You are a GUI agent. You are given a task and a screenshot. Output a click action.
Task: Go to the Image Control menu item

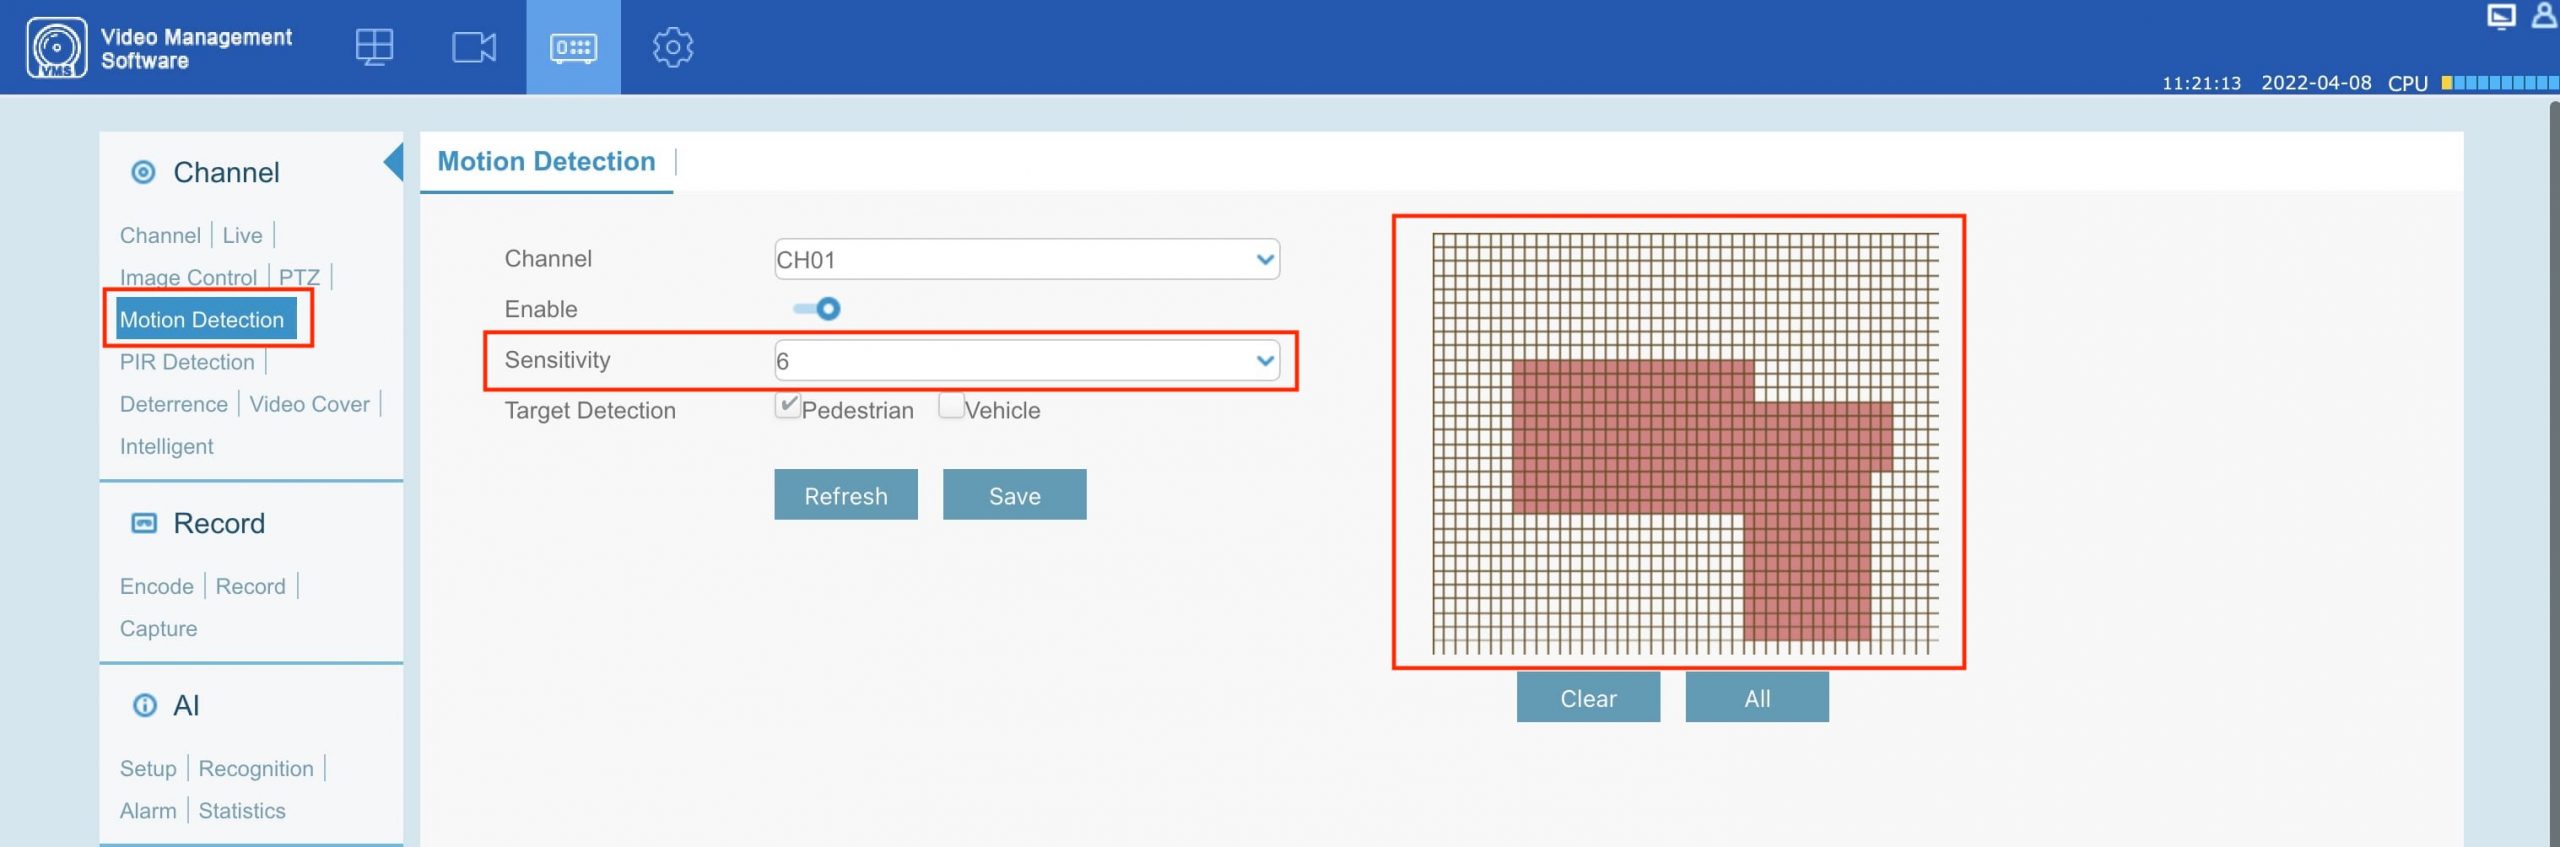point(188,277)
